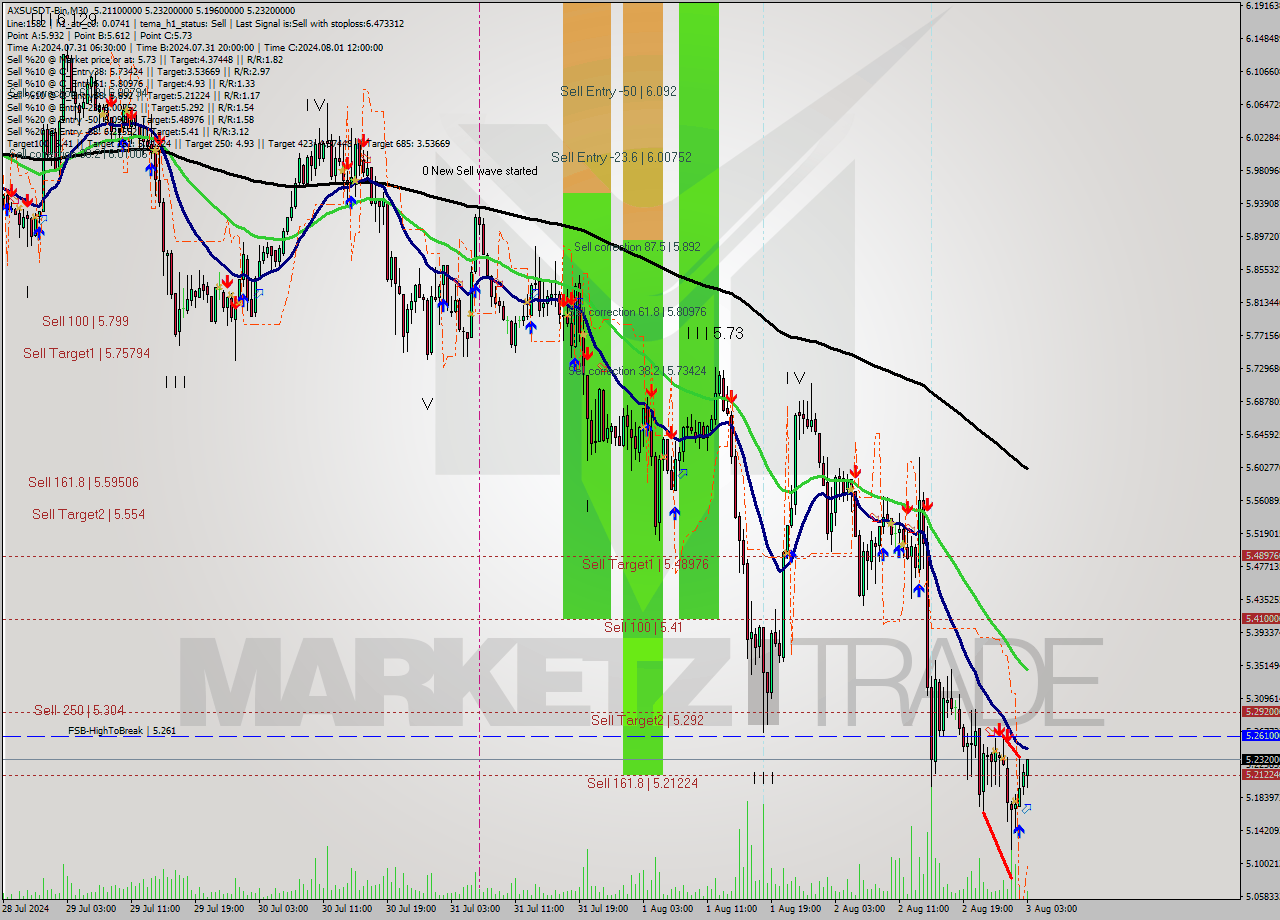Click the '1 Aug 11:00' time label
This screenshot has width=1280, height=920.
[730, 909]
